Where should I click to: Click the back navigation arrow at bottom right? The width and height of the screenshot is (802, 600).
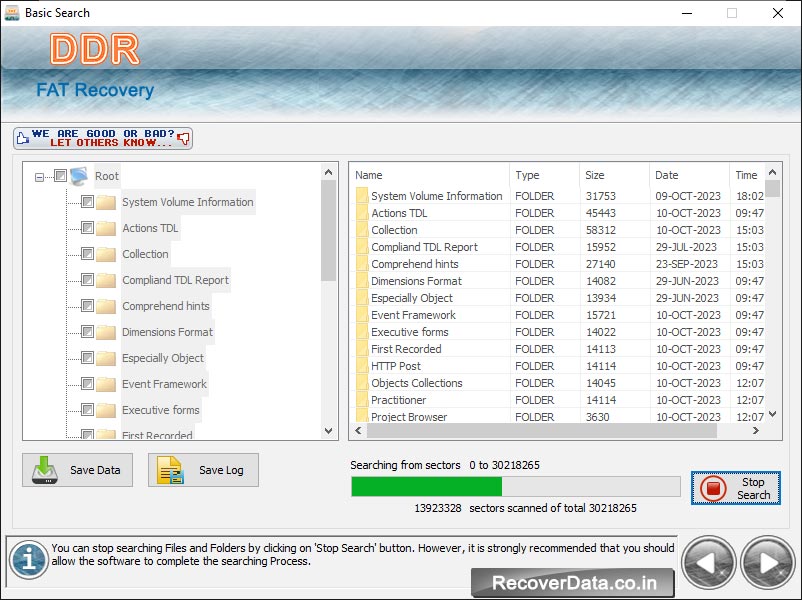pos(710,562)
